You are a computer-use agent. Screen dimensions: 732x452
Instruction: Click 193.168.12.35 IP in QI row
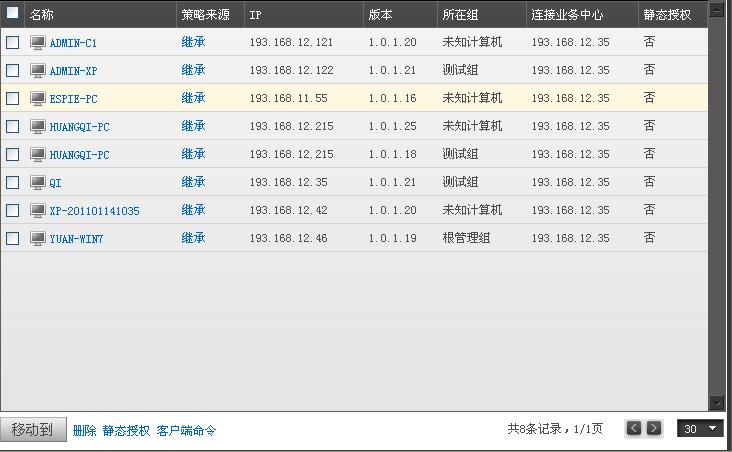click(x=289, y=183)
